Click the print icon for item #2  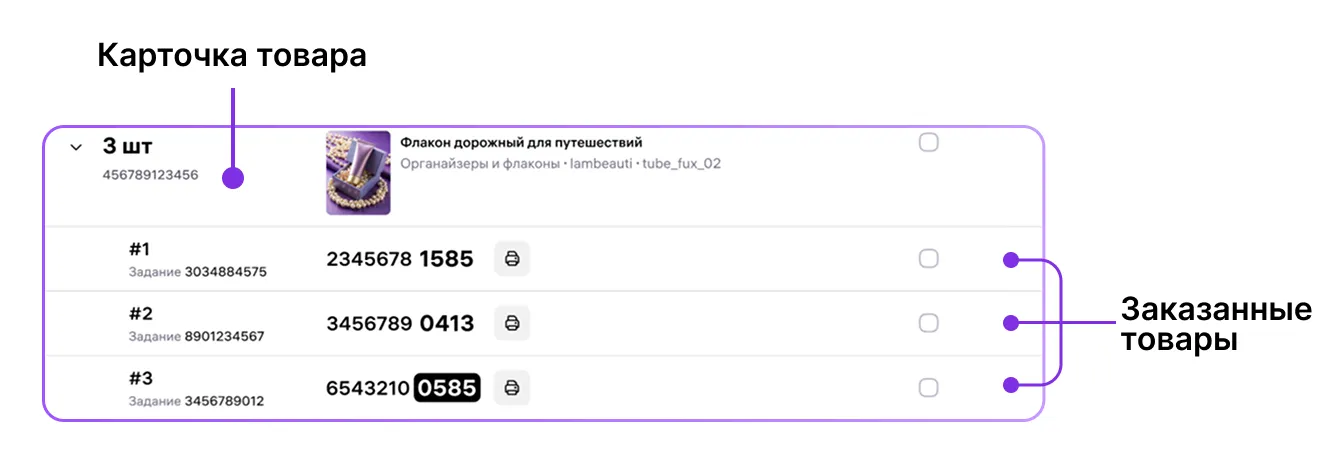512,323
